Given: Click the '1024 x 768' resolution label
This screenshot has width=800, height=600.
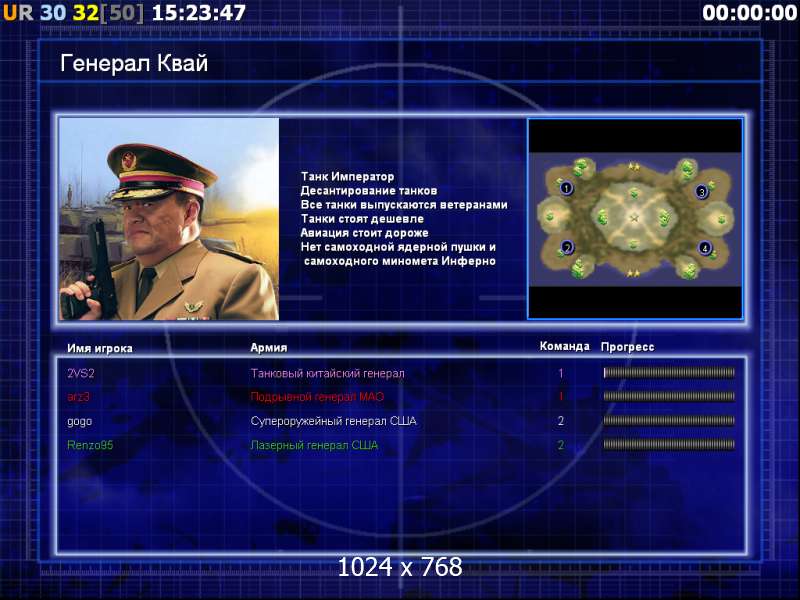Looking at the screenshot, I should (x=400, y=567).
